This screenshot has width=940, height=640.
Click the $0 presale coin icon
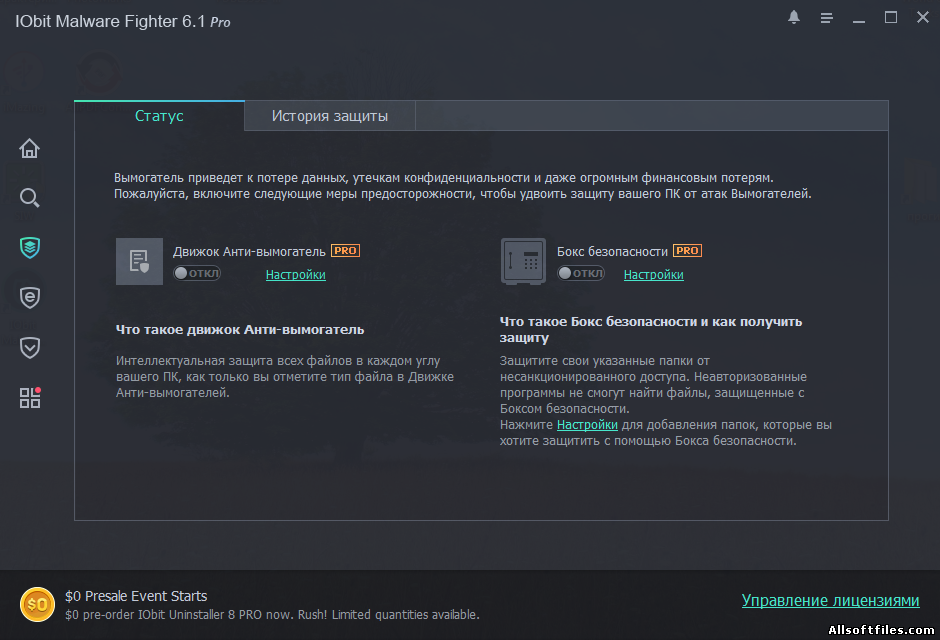coord(37,604)
